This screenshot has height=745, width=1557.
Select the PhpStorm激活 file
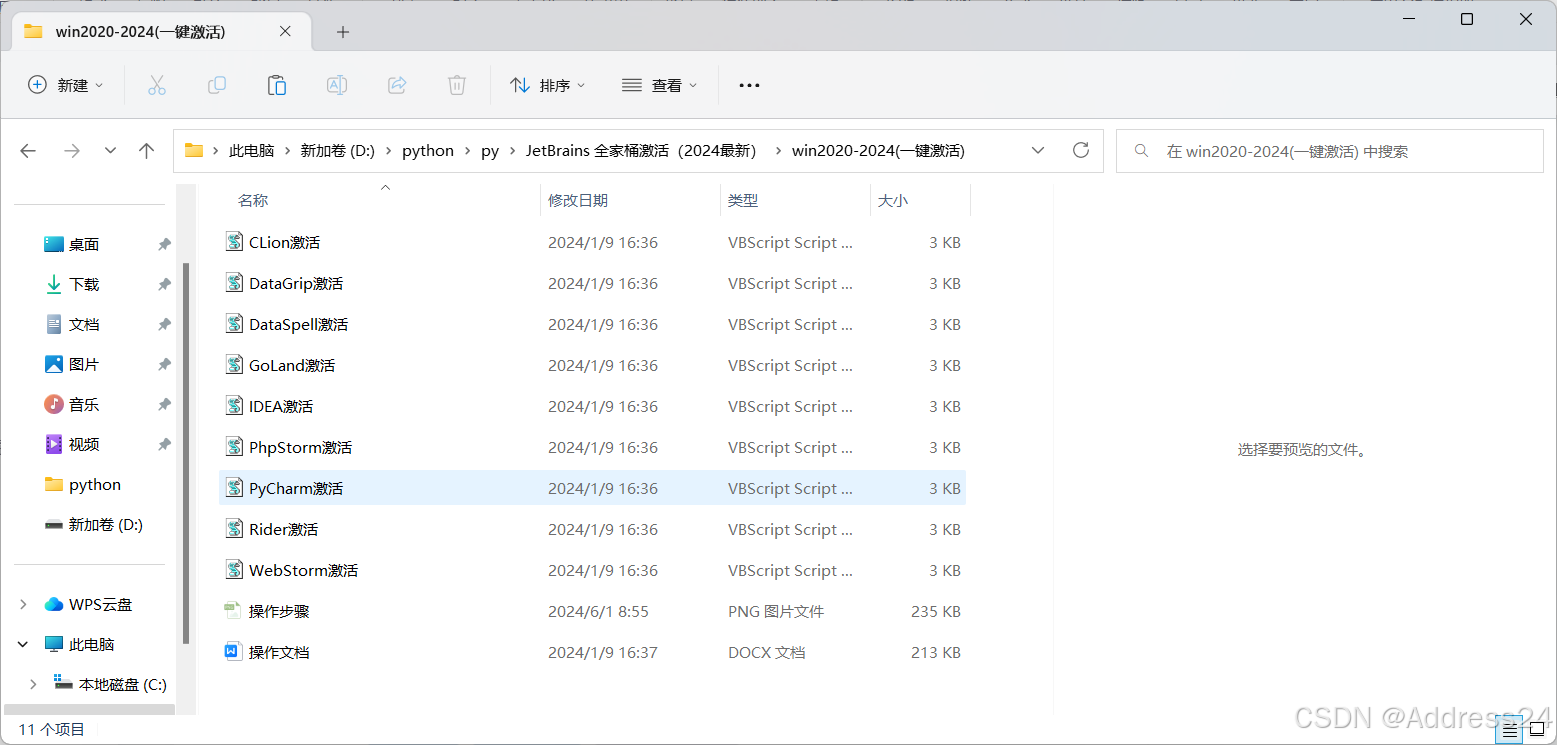click(592, 447)
